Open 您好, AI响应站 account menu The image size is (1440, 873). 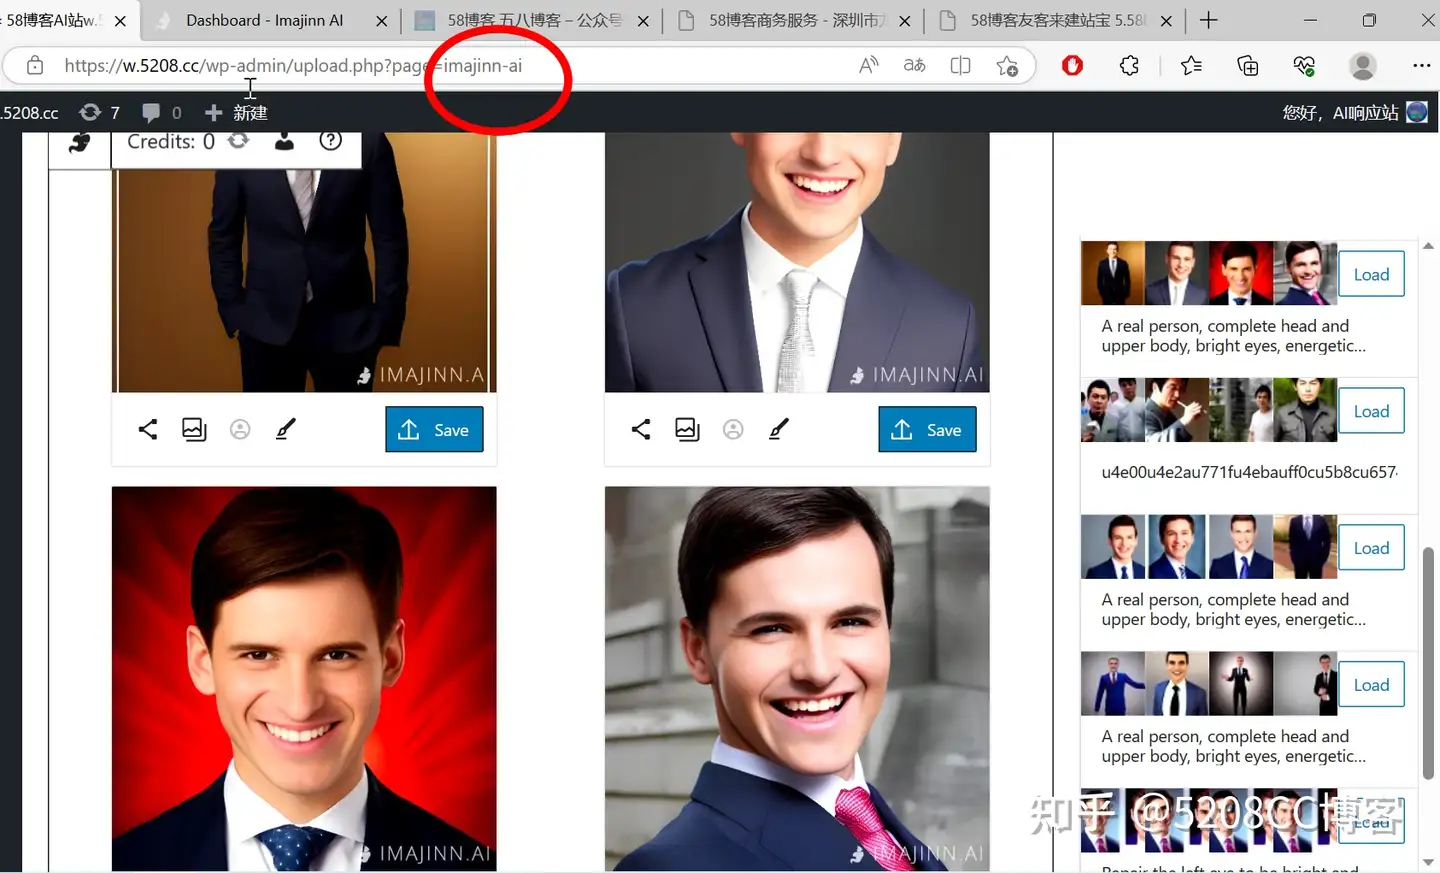coord(1354,112)
